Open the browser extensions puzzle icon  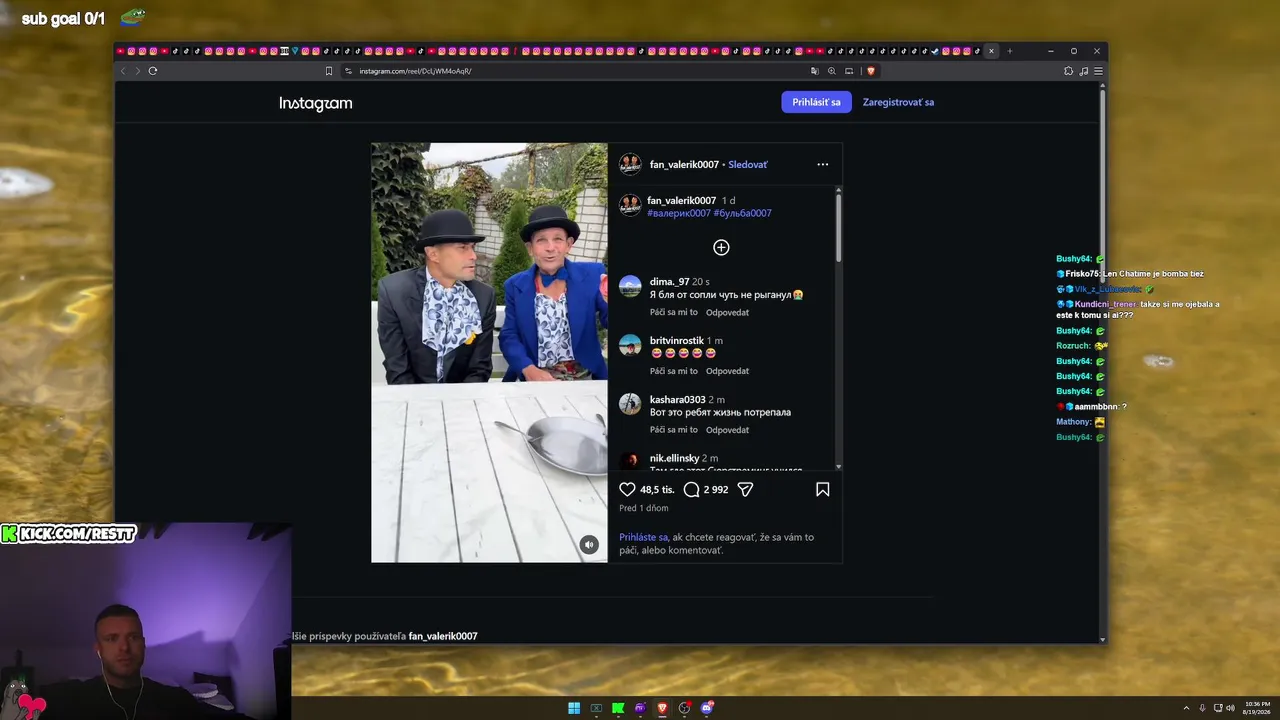coord(1068,71)
